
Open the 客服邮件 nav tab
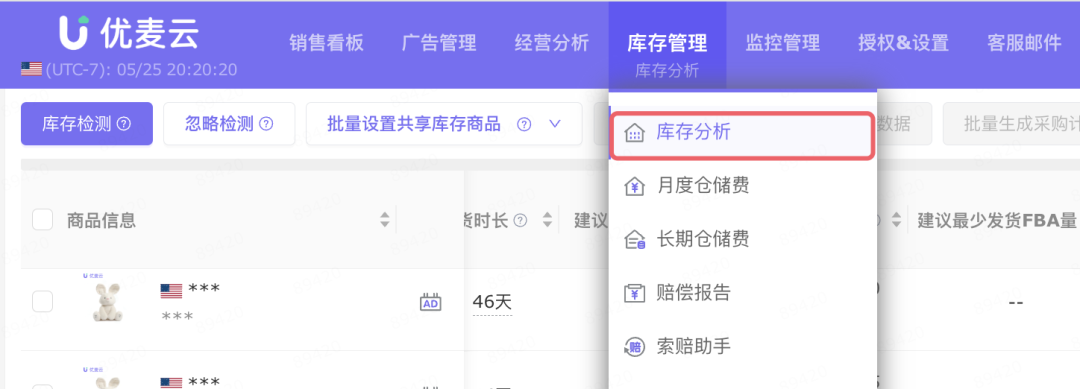point(1025,43)
